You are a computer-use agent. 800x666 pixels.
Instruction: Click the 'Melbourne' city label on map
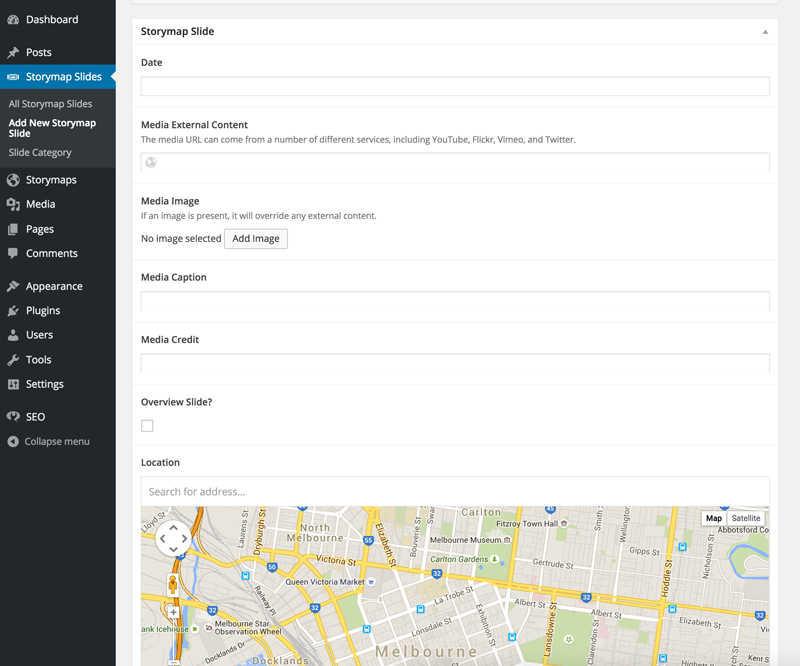(x=427, y=652)
